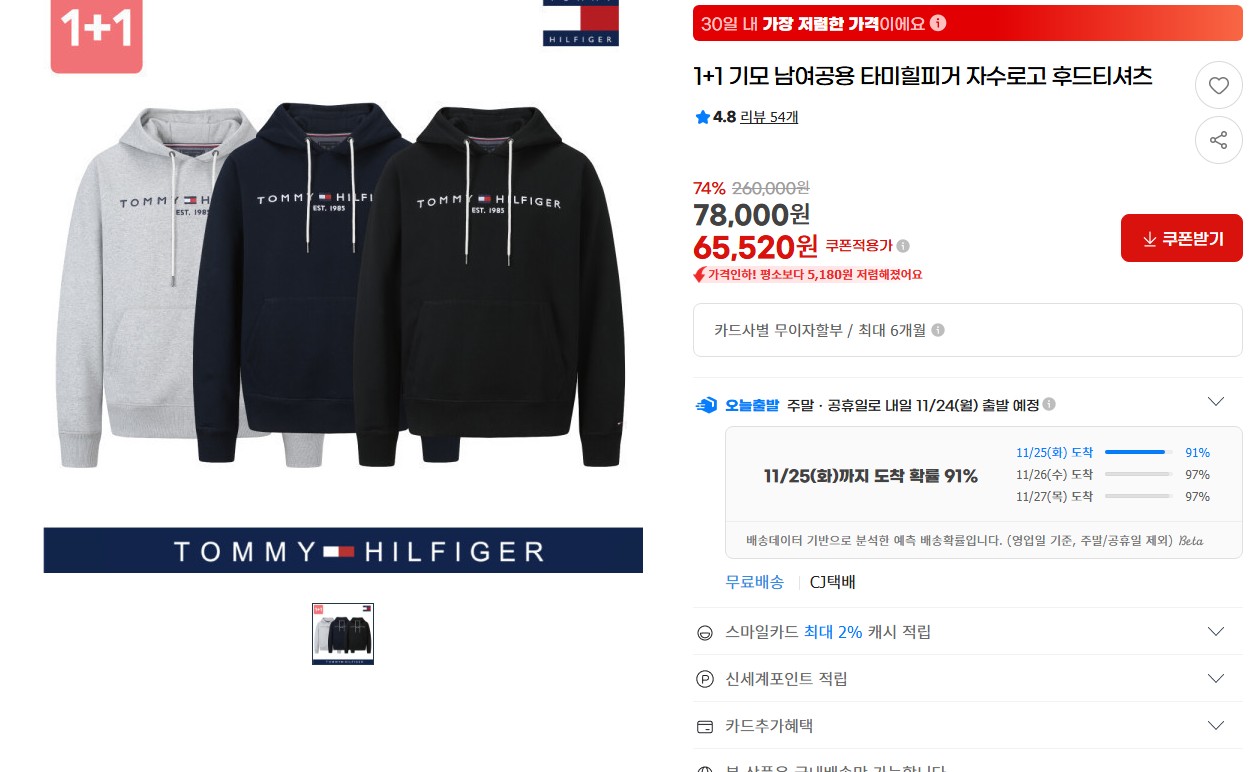Click the 무료배송 link
Viewport: 1258px width, 772px height.
[755, 582]
